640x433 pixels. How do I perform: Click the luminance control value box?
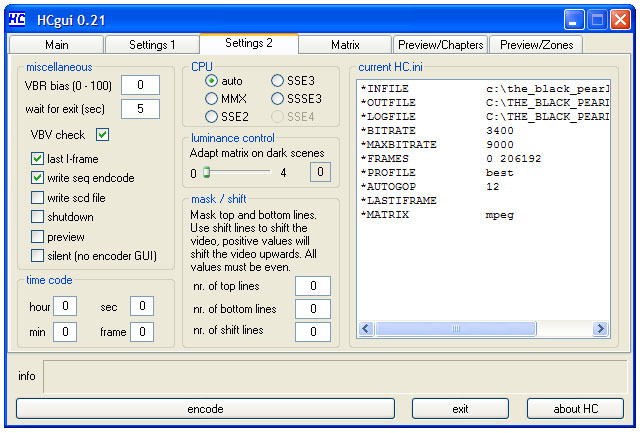320,172
